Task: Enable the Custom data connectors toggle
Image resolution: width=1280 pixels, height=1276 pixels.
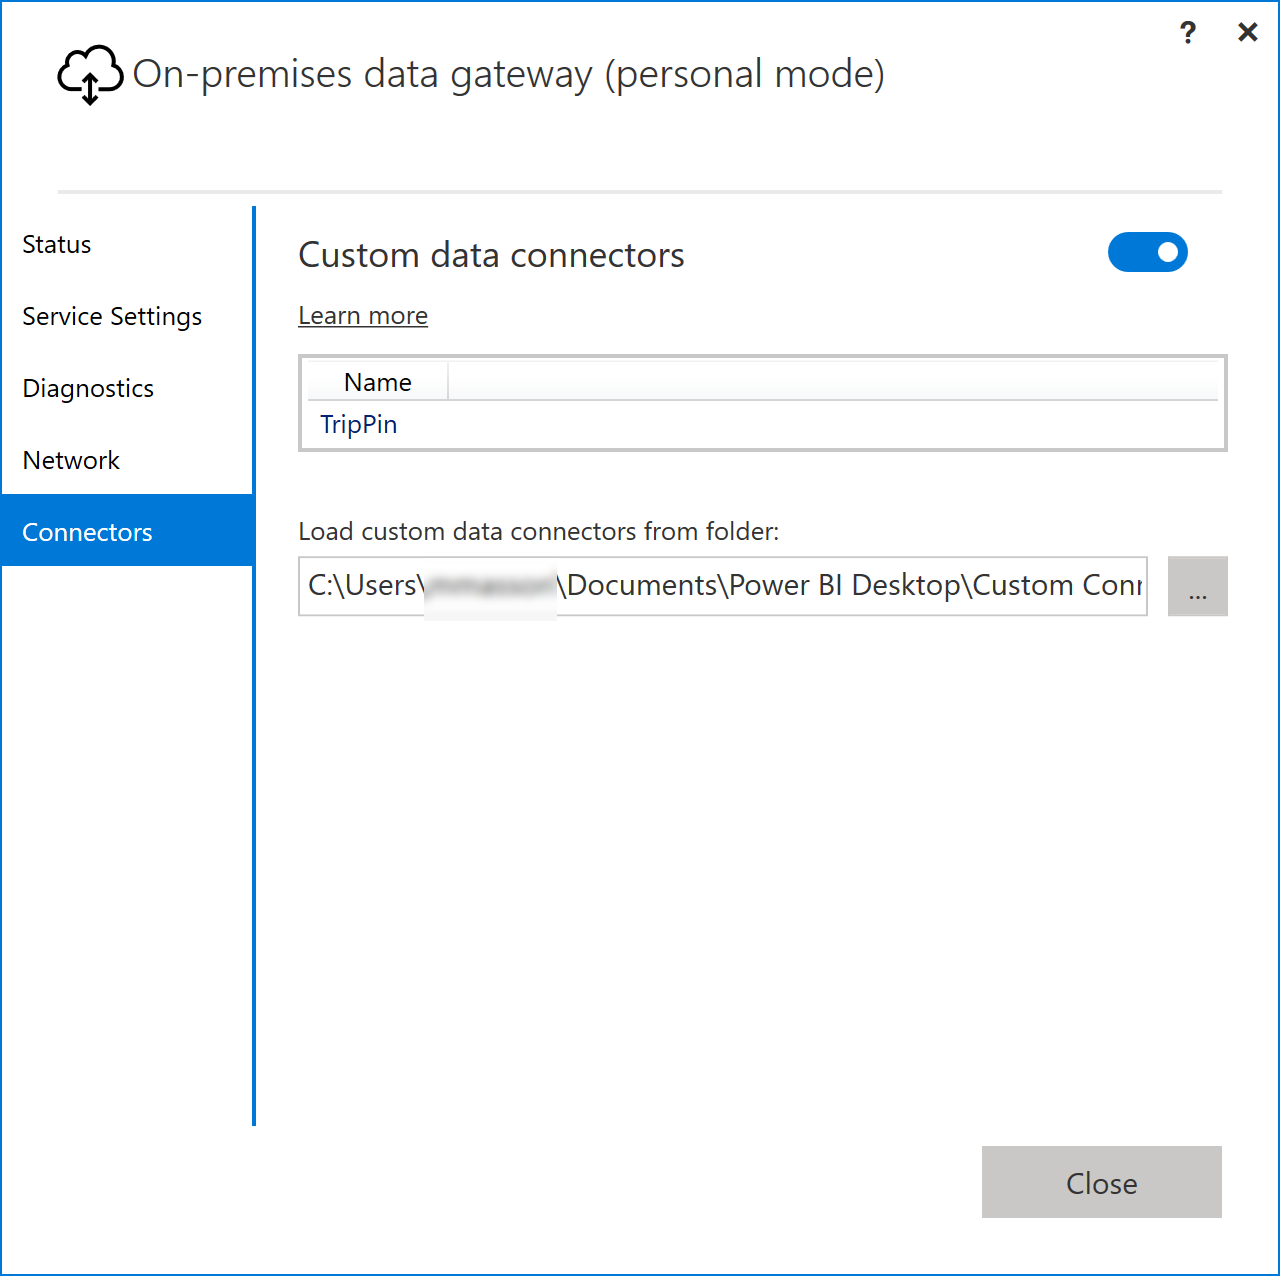Action: [1147, 252]
